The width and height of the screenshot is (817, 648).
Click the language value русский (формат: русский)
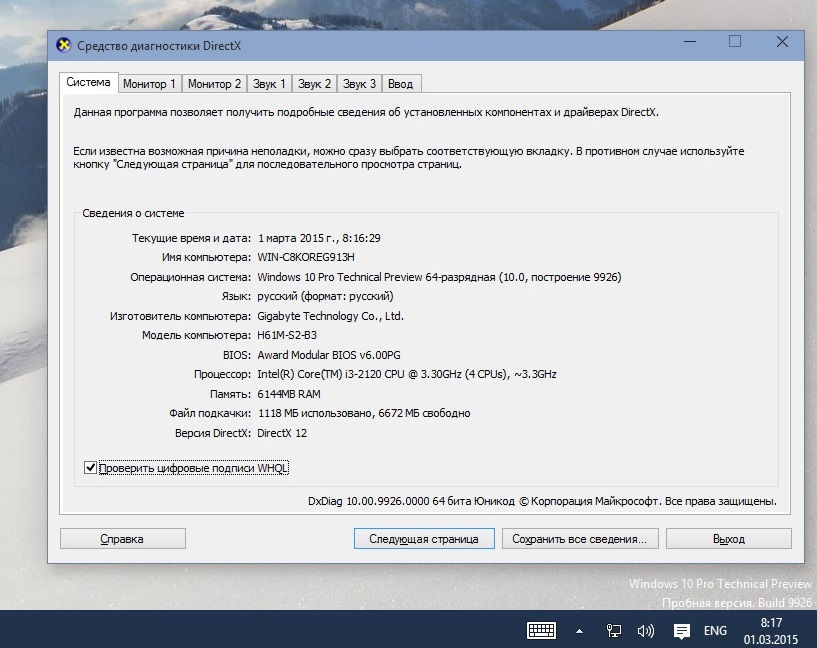coord(325,296)
